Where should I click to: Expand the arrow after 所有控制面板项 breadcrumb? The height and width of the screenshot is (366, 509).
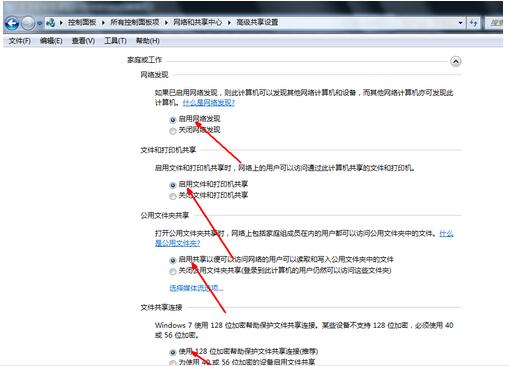click(166, 23)
